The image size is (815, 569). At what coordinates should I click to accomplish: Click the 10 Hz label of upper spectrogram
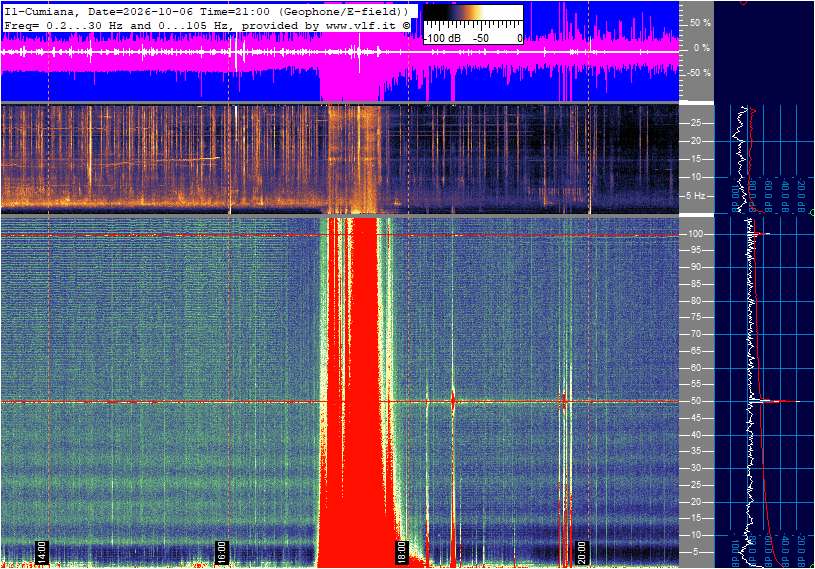click(695, 177)
